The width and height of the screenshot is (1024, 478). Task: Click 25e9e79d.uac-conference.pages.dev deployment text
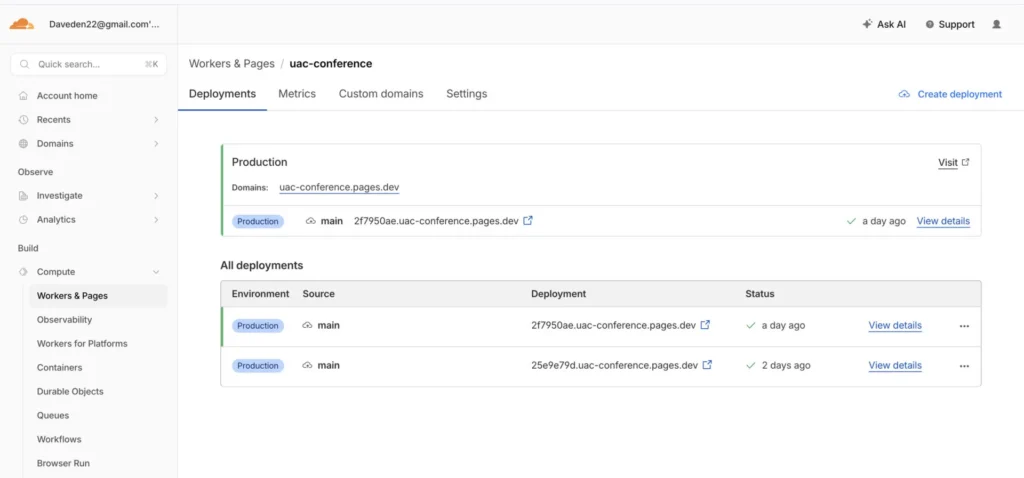click(615, 366)
